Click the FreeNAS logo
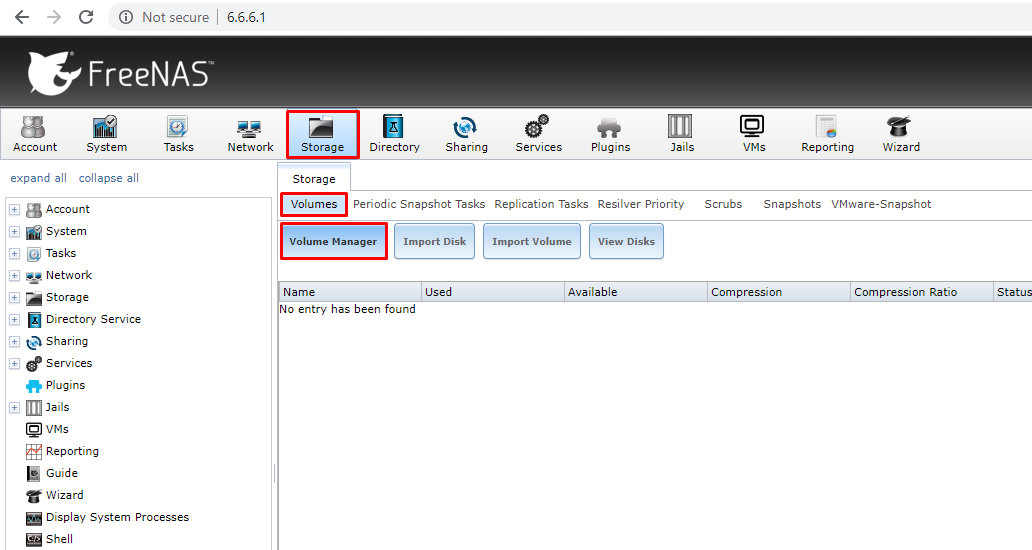Screen dimensions: 1032x550 [x=120, y=72]
